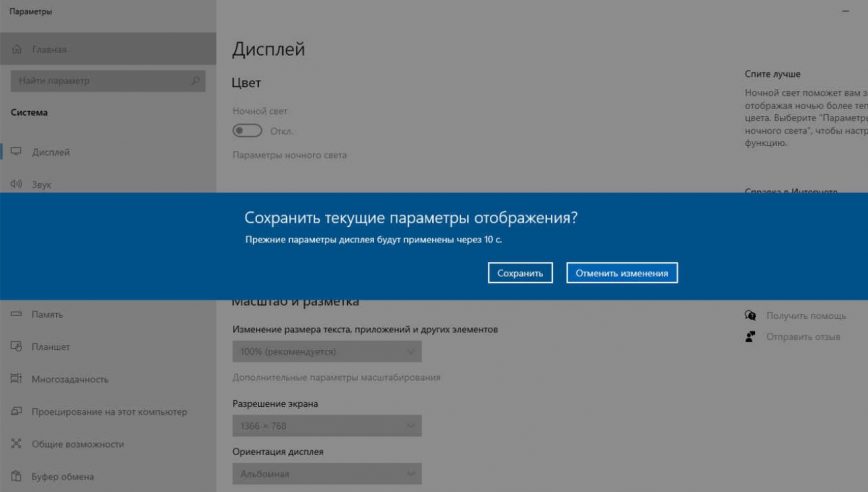The image size is (868, 492).
Task: Click the Планшет tablet icon in sidebar
Action: tap(17, 346)
